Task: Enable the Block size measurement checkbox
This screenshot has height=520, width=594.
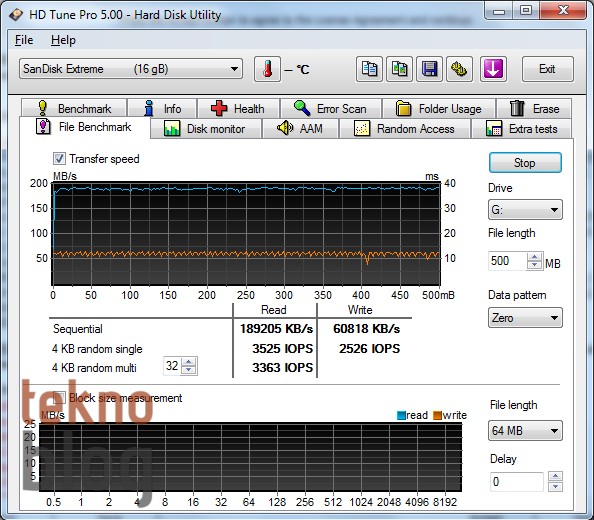Action: (x=59, y=398)
